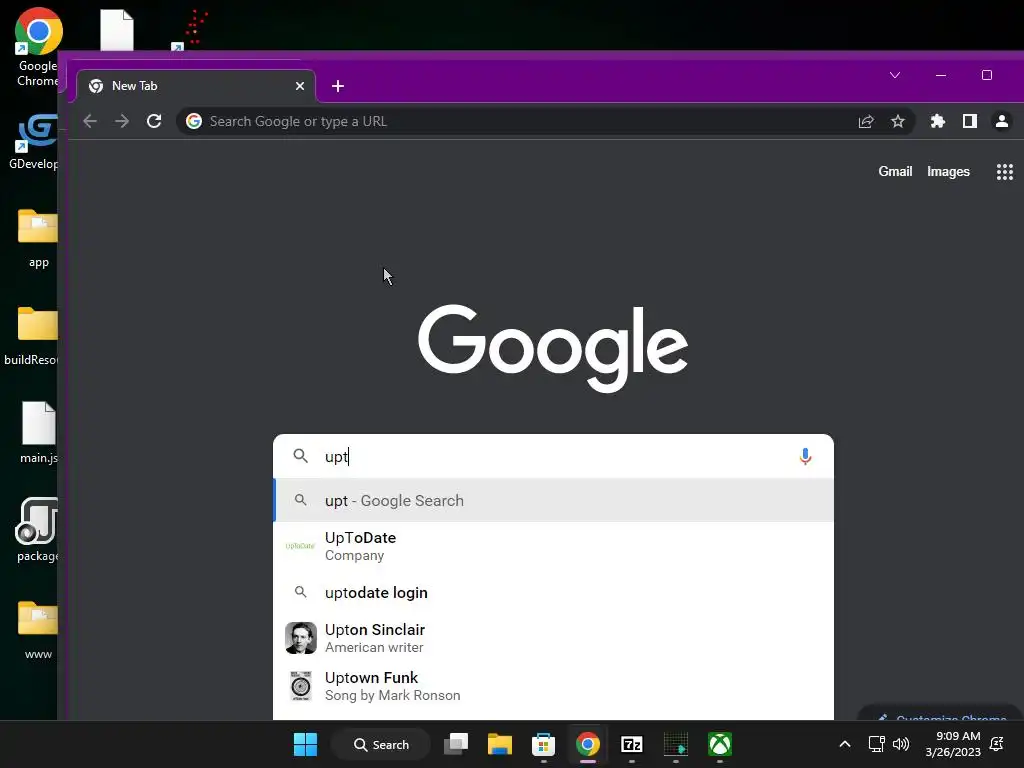The image size is (1024, 768).
Task: Open the Chrome profile avatar icon
Action: click(x=1002, y=121)
